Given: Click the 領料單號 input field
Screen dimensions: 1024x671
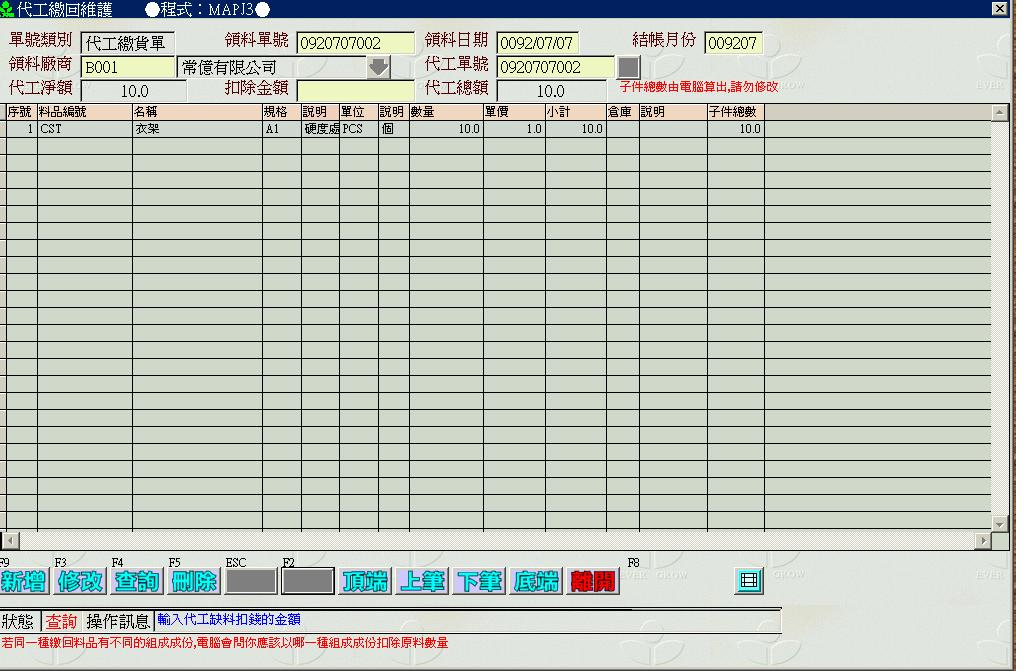Looking at the screenshot, I should (x=355, y=43).
